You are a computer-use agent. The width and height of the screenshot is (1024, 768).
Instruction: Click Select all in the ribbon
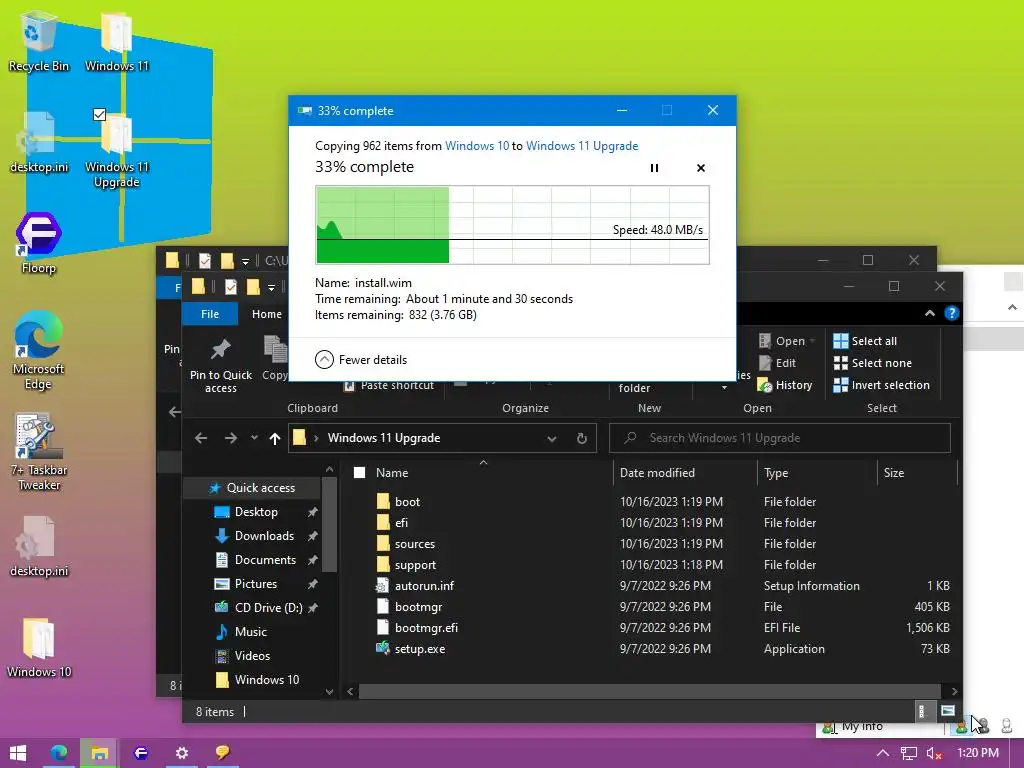[x=865, y=341]
